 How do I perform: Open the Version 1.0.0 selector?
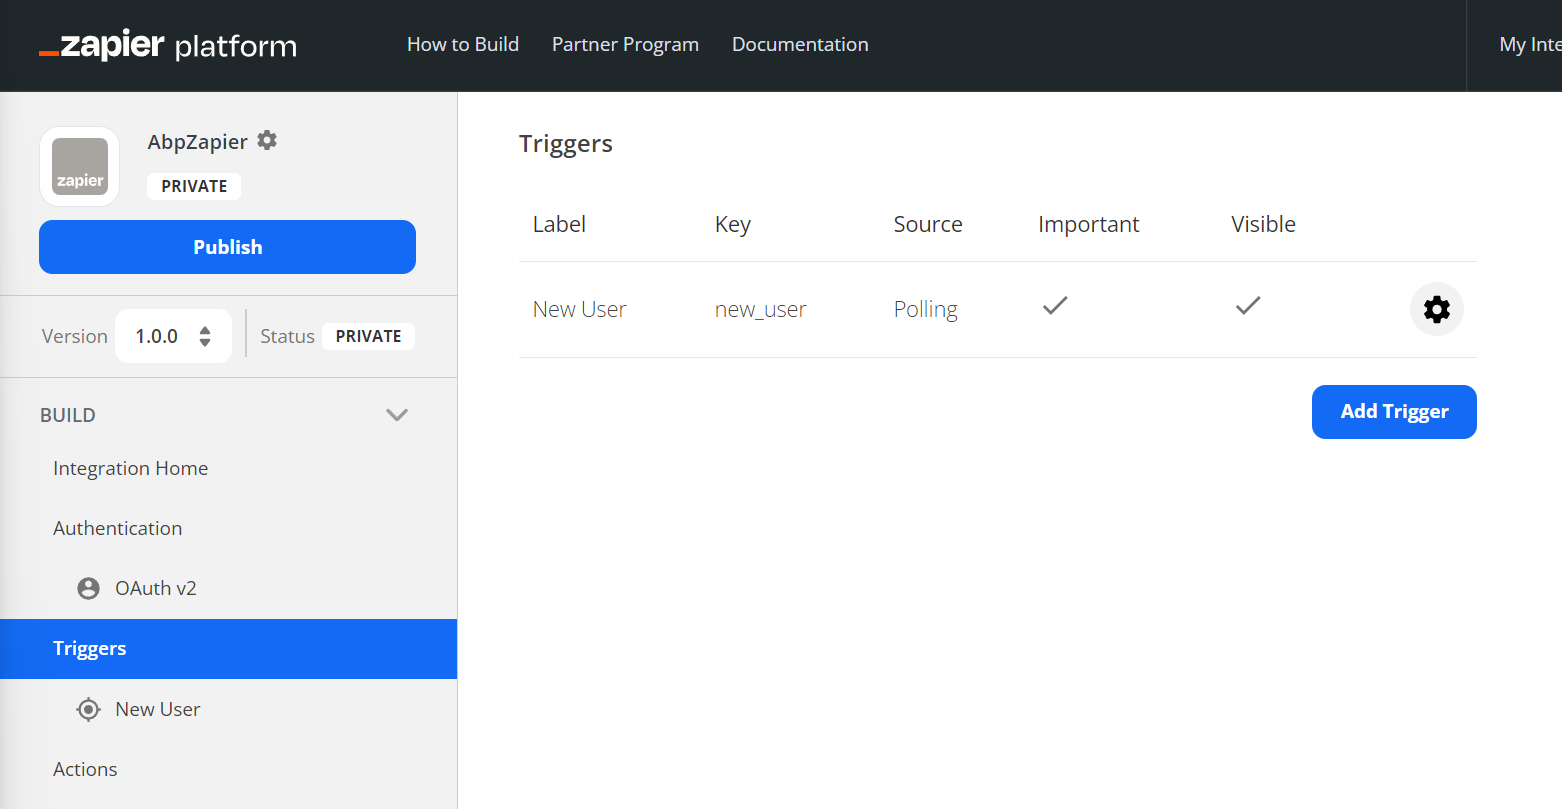(174, 336)
